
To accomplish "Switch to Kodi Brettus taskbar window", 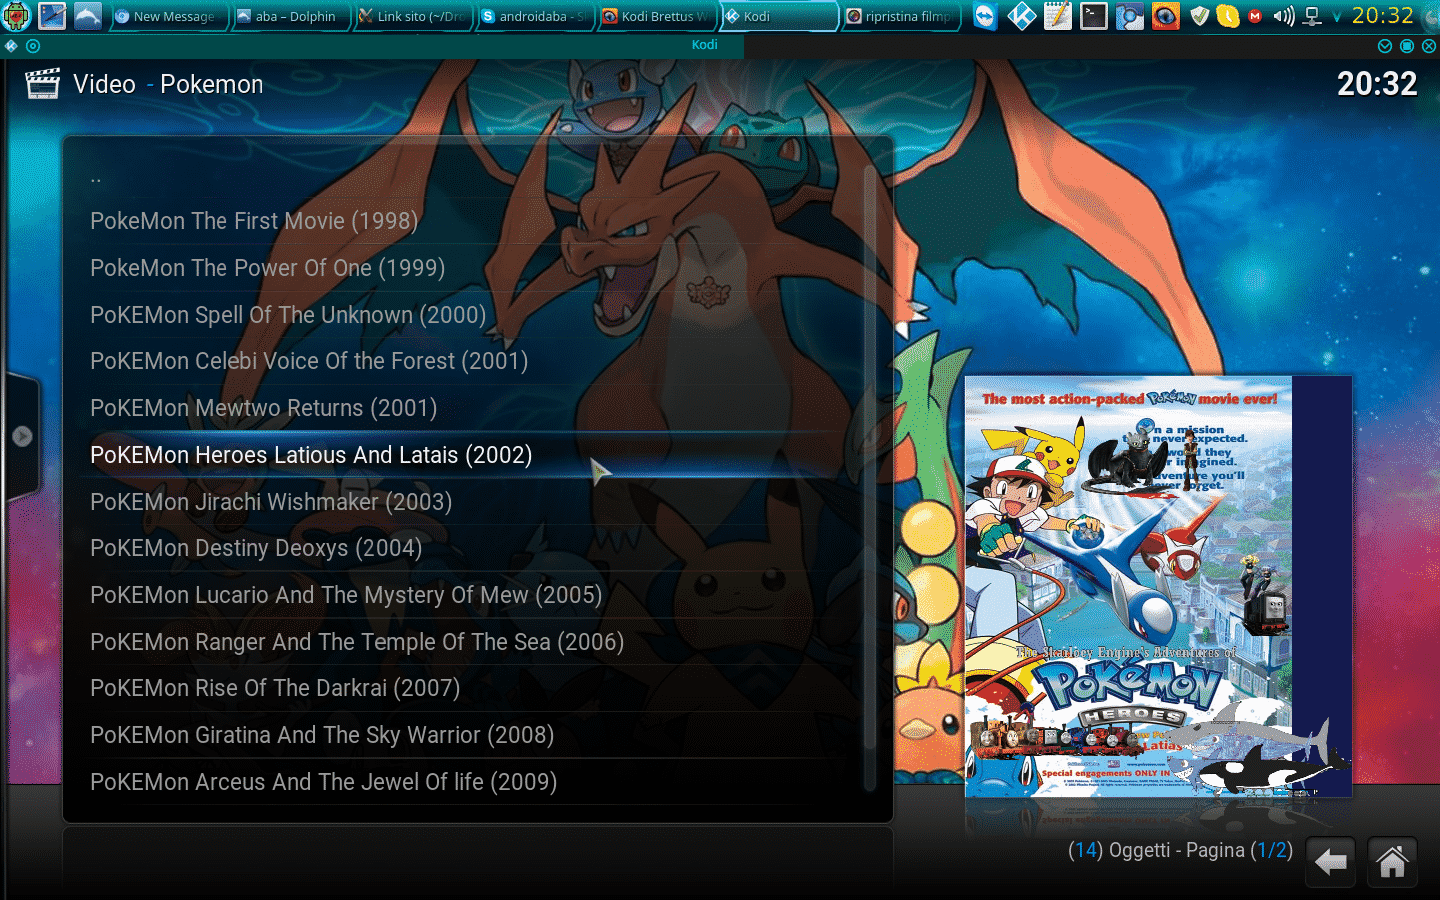I will coord(656,16).
